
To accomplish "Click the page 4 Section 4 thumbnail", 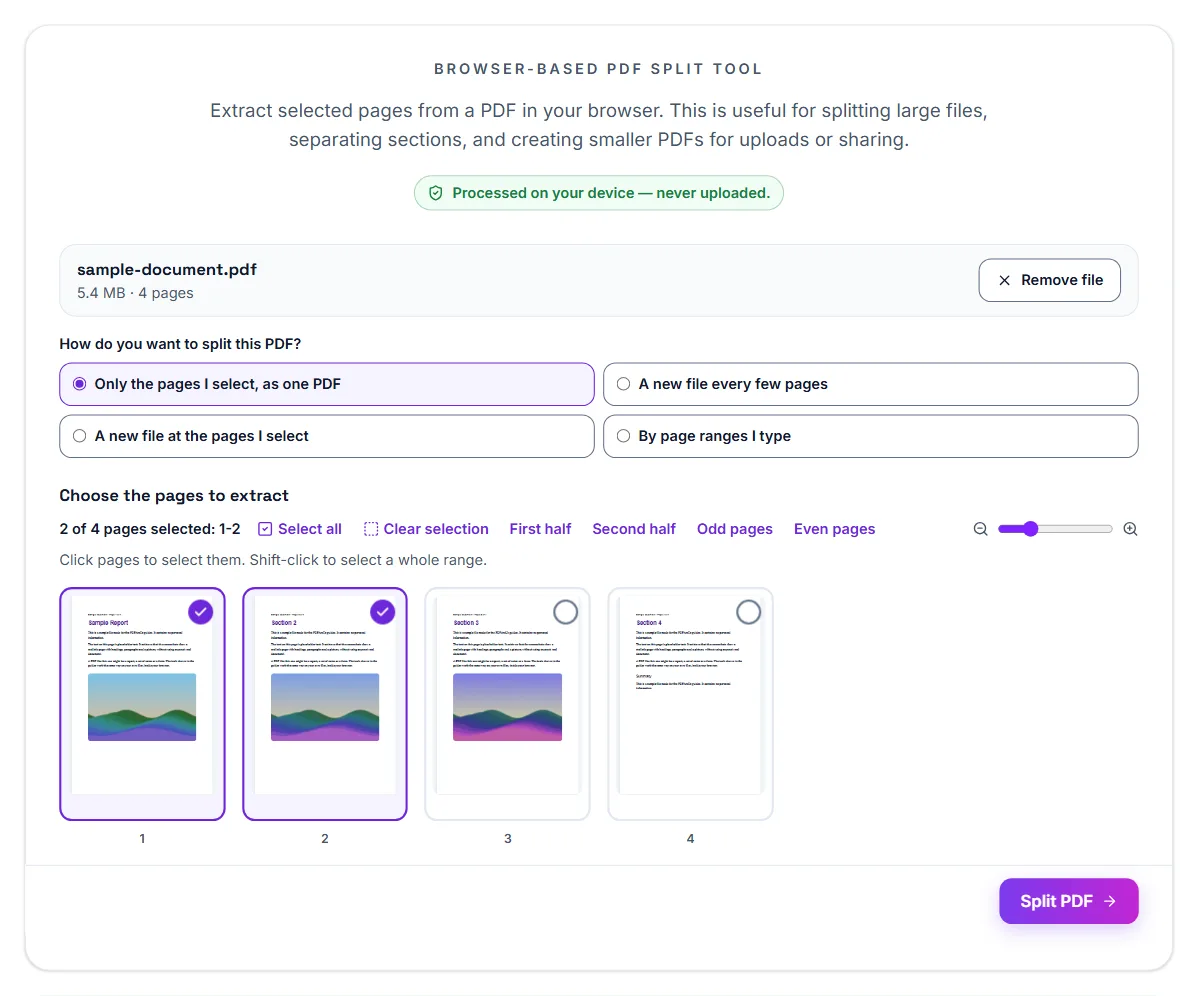I will click(691, 703).
